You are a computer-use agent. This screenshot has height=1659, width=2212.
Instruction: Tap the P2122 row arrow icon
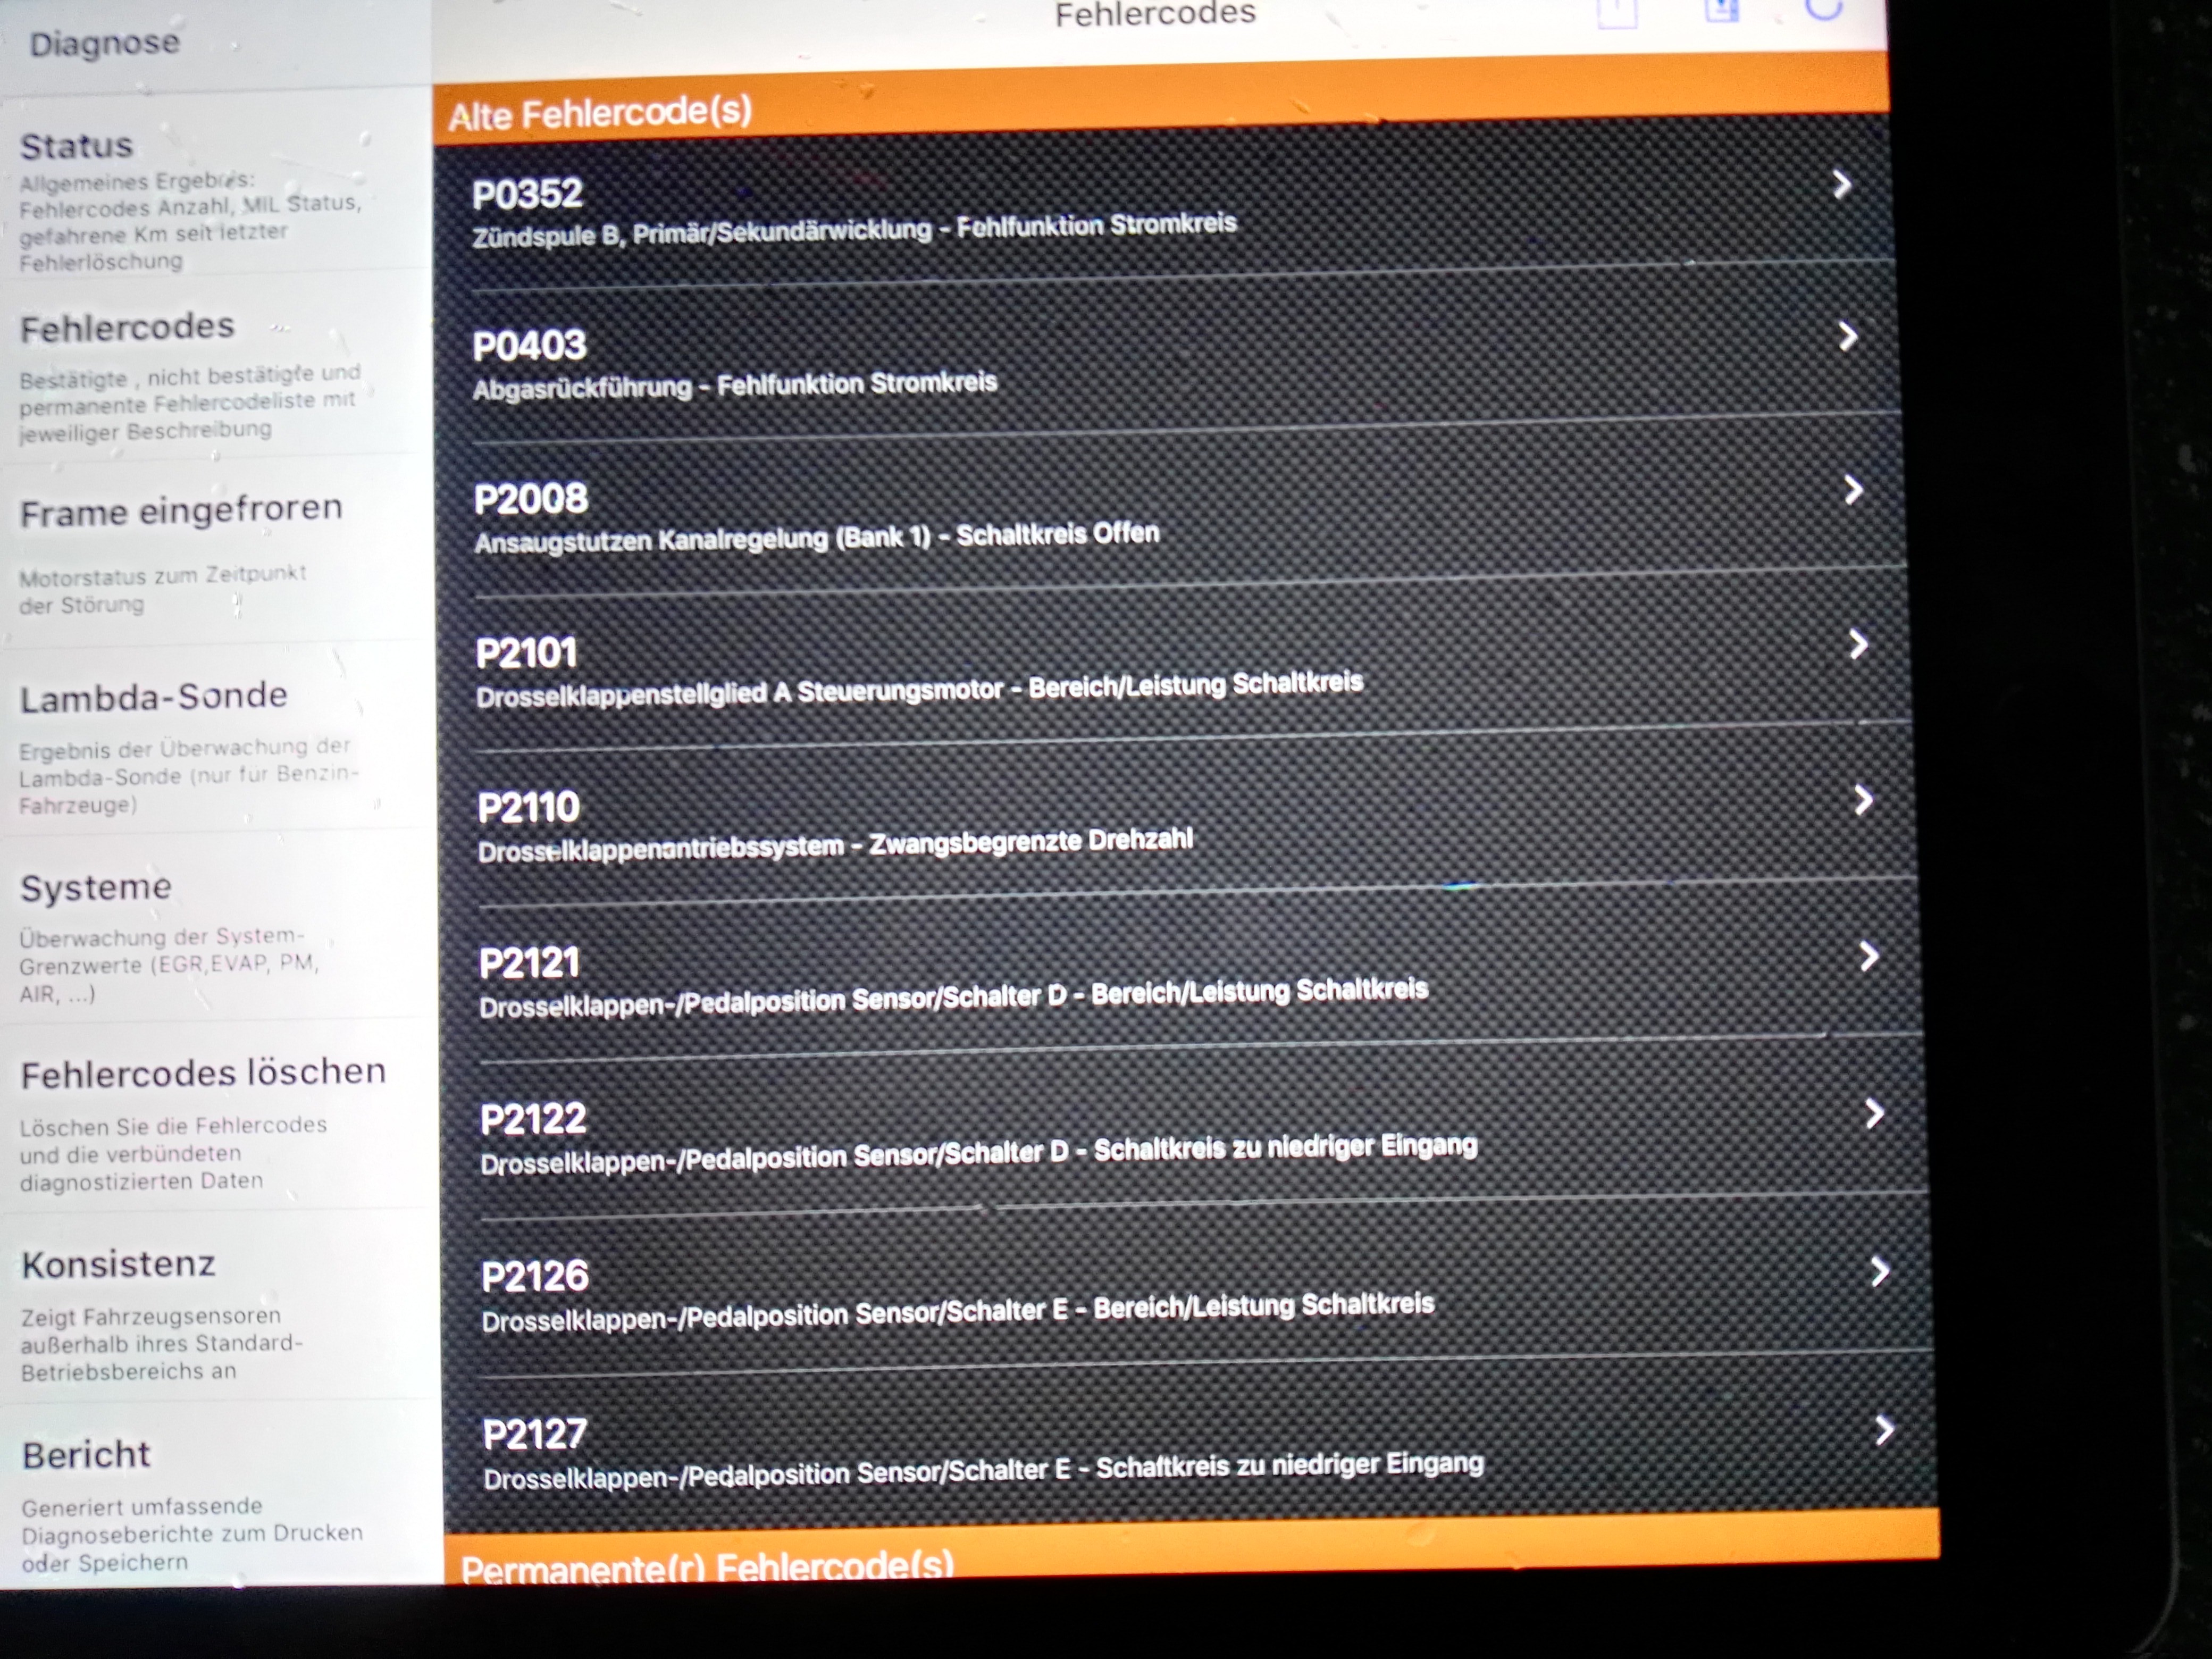pyautogui.click(x=1875, y=1114)
